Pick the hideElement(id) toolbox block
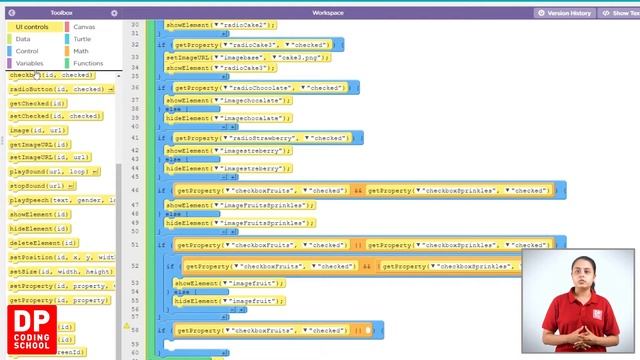 (40, 229)
